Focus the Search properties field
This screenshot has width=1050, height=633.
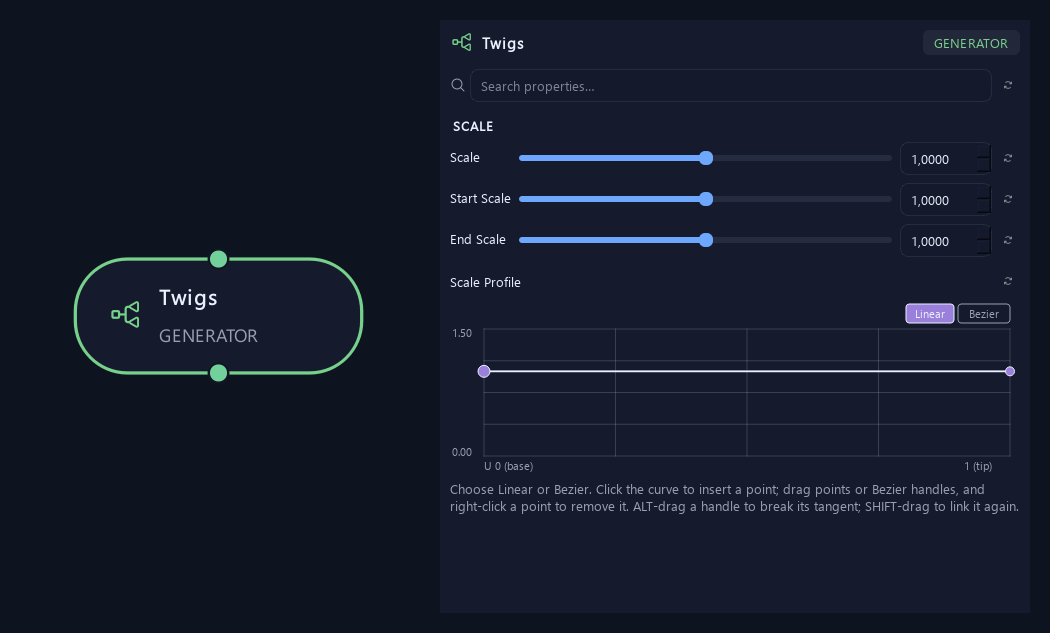click(x=731, y=86)
